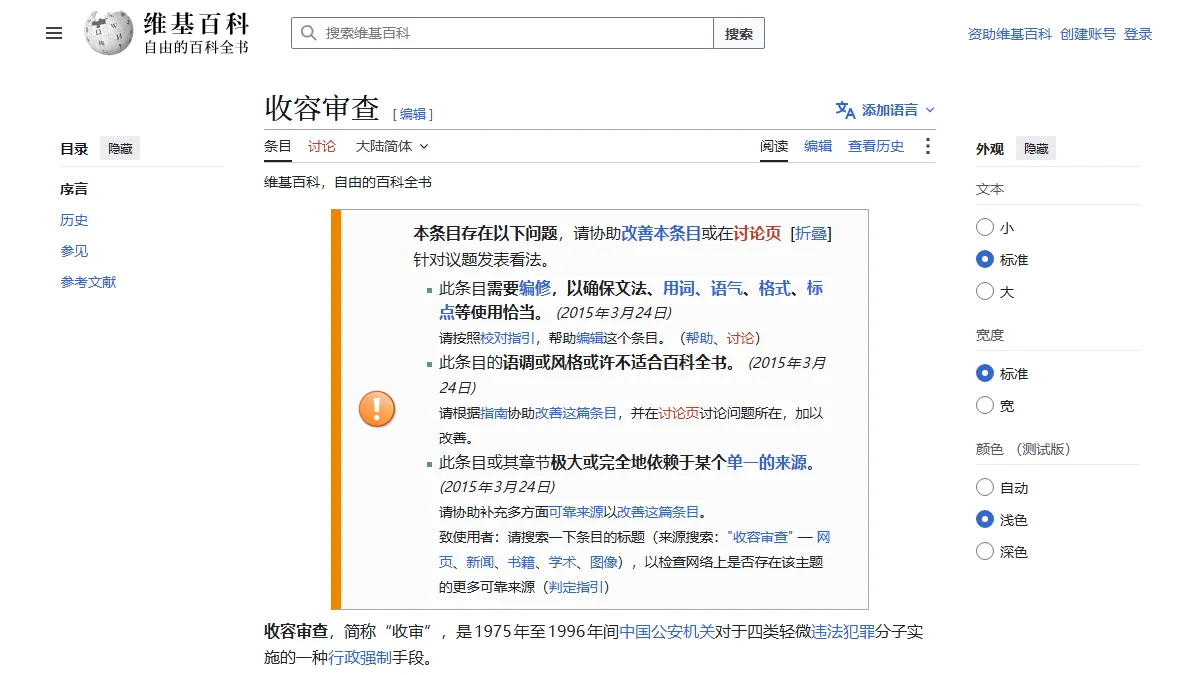Click the 学术 source search link
The height and width of the screenshot is (675, 1200).
(x=562, y=562)
